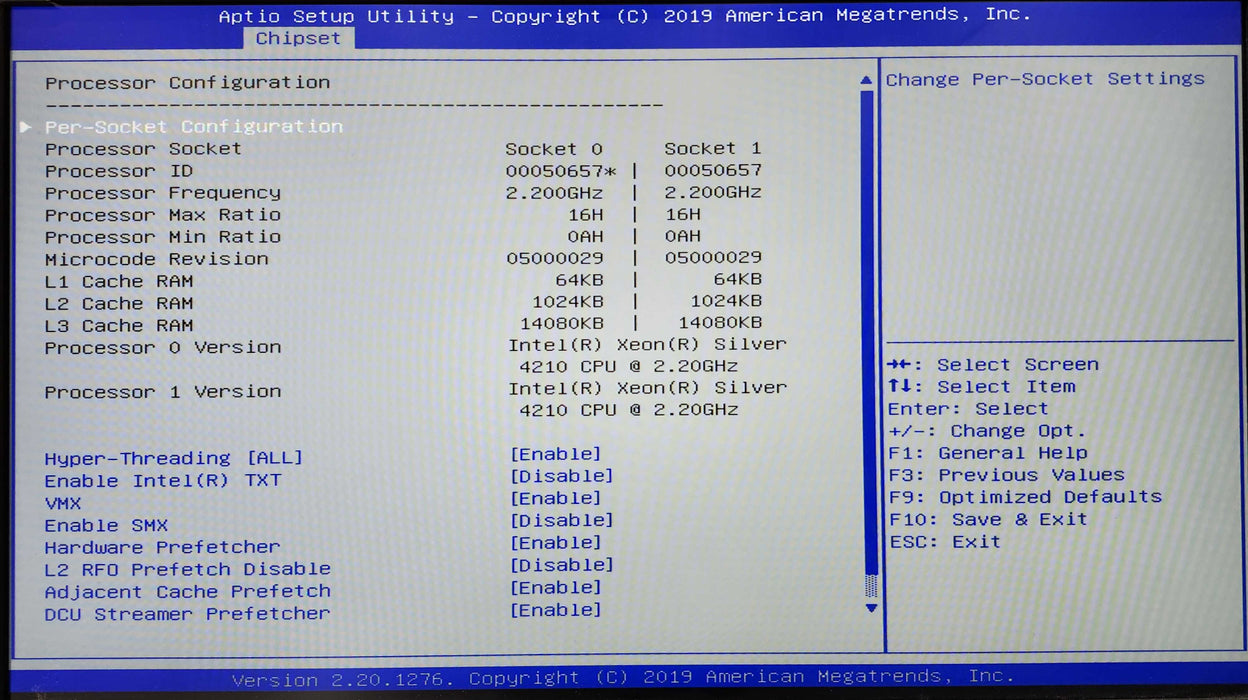Click the arrow beside Per-Socket Configuration
Image resolution: width=1248 pixels, height=700 pixels.
click(26, 127)
